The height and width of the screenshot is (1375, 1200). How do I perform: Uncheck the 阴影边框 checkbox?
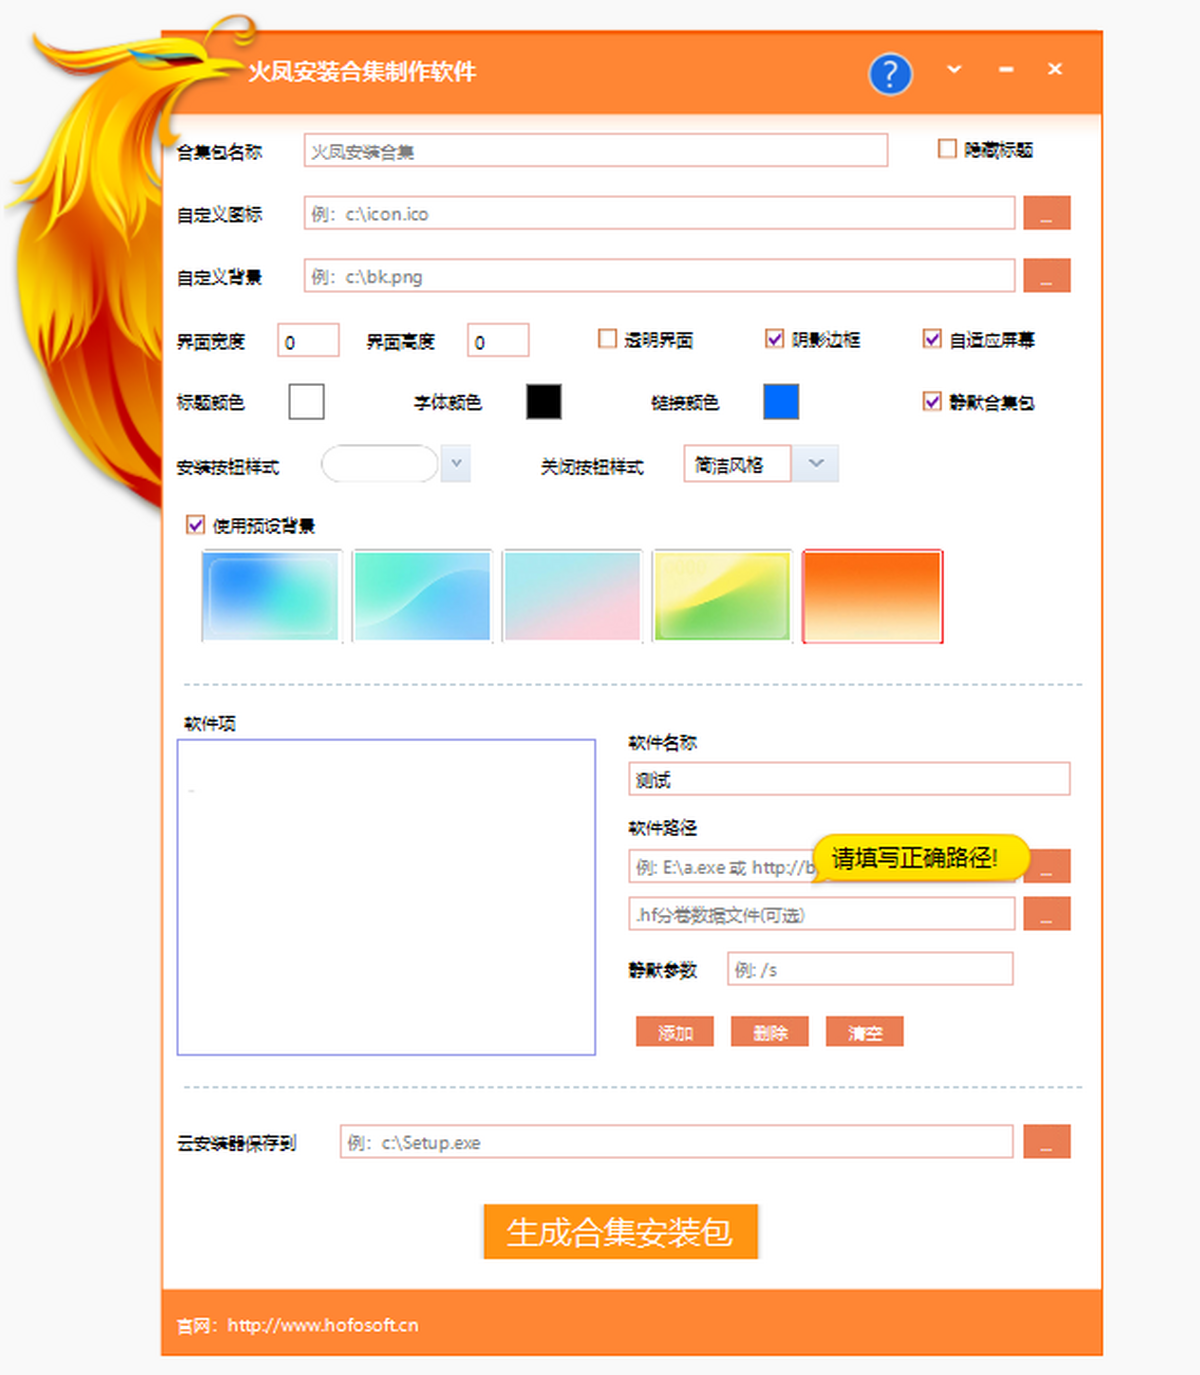774,339
